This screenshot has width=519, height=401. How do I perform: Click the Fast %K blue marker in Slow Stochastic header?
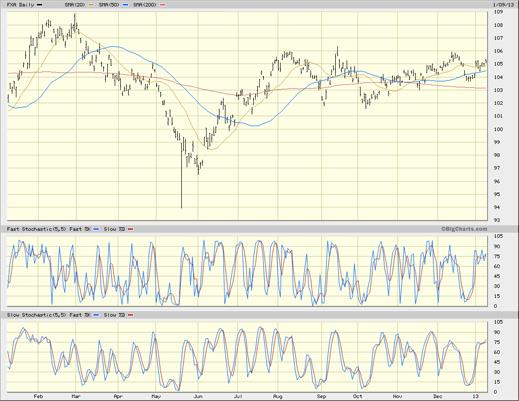(96, 315)
